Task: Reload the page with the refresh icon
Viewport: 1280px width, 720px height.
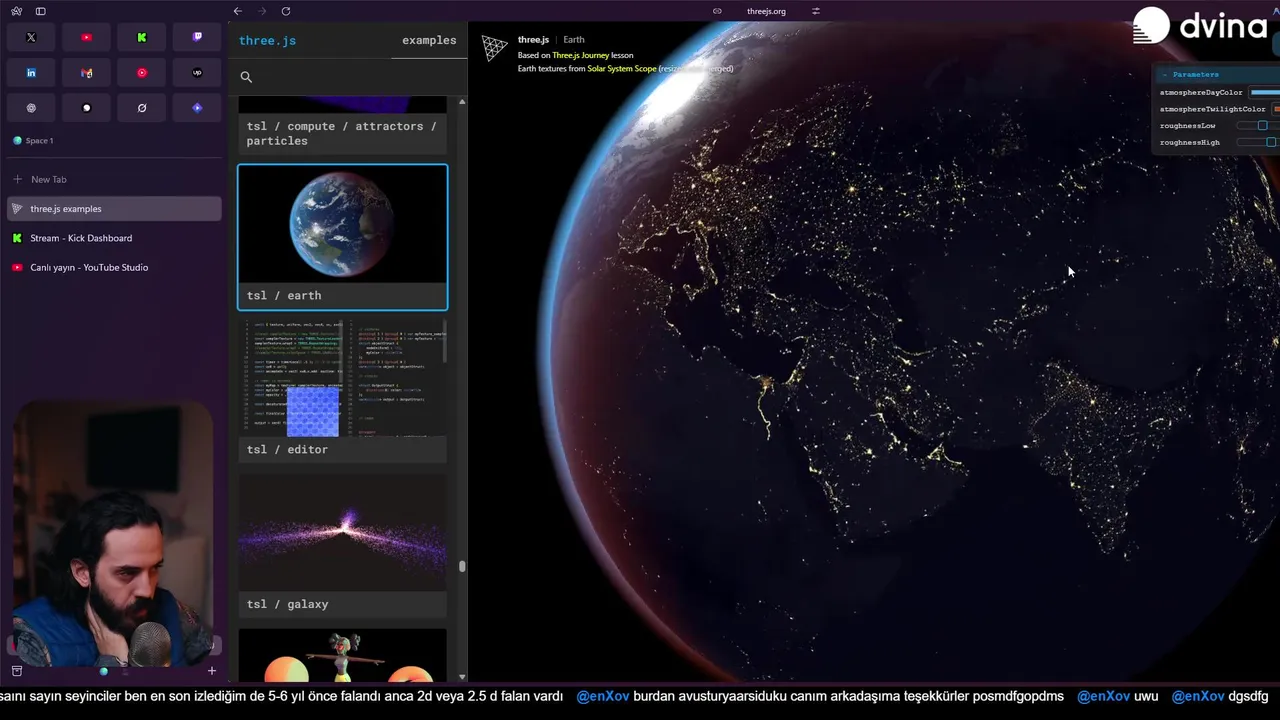Action: pyautogui.click(x=286, y=11)
